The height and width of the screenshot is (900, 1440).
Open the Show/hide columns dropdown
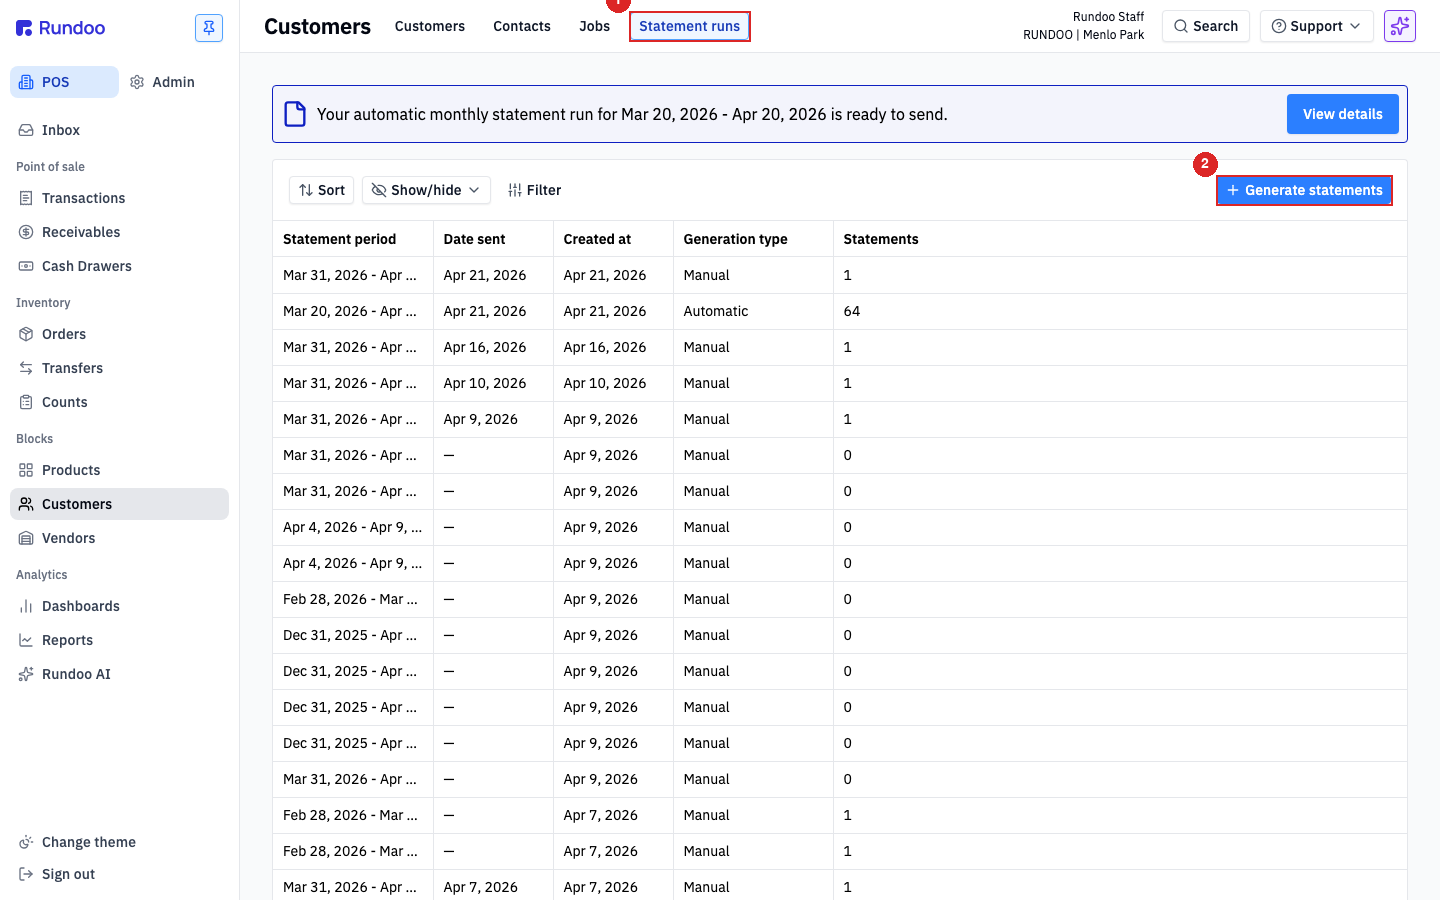coord(426,190)
